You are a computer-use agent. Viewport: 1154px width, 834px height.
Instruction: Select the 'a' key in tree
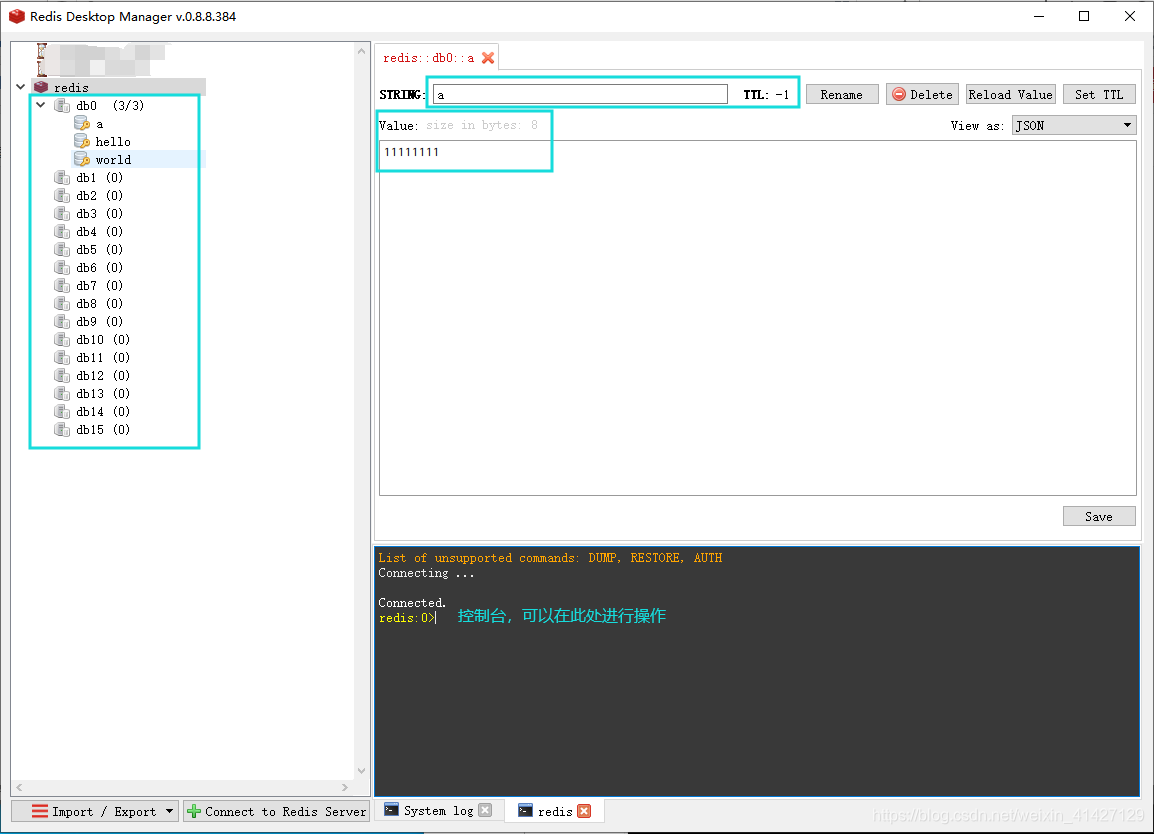(x=99, y=124)
